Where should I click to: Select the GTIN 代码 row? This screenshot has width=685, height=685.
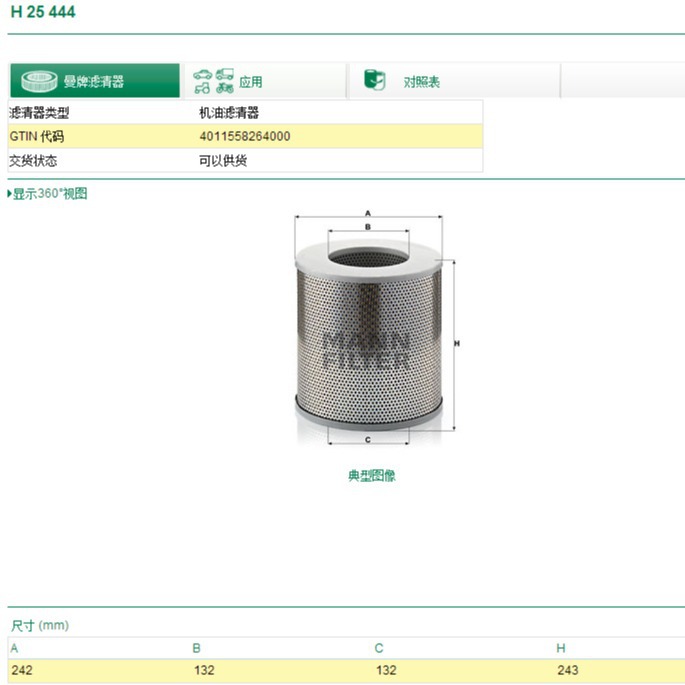(245, 136)
